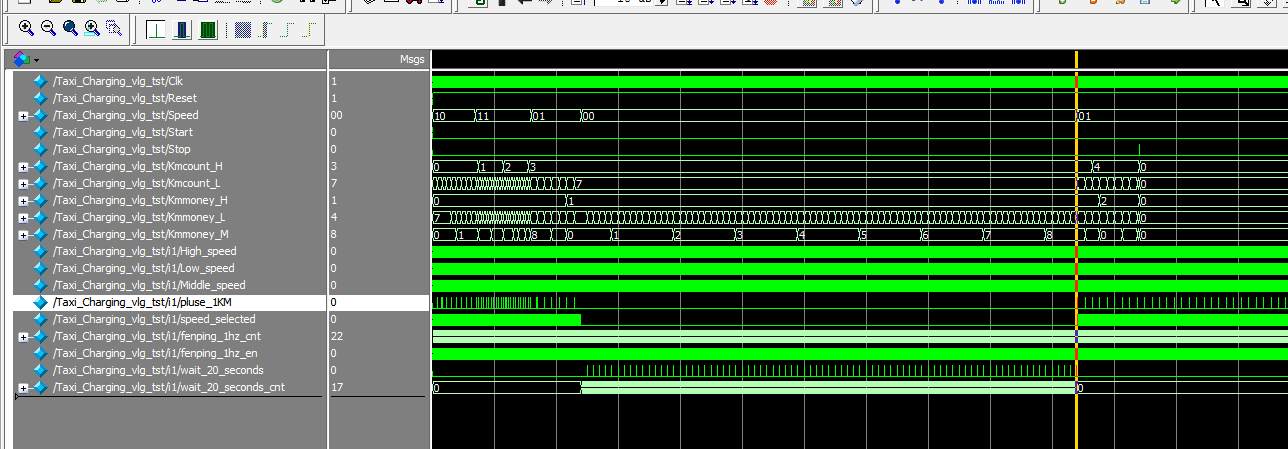Viewport: 1288px width, 449px height.
Task: Choose the single-line waveform display icon
Action: pos(156,30)
